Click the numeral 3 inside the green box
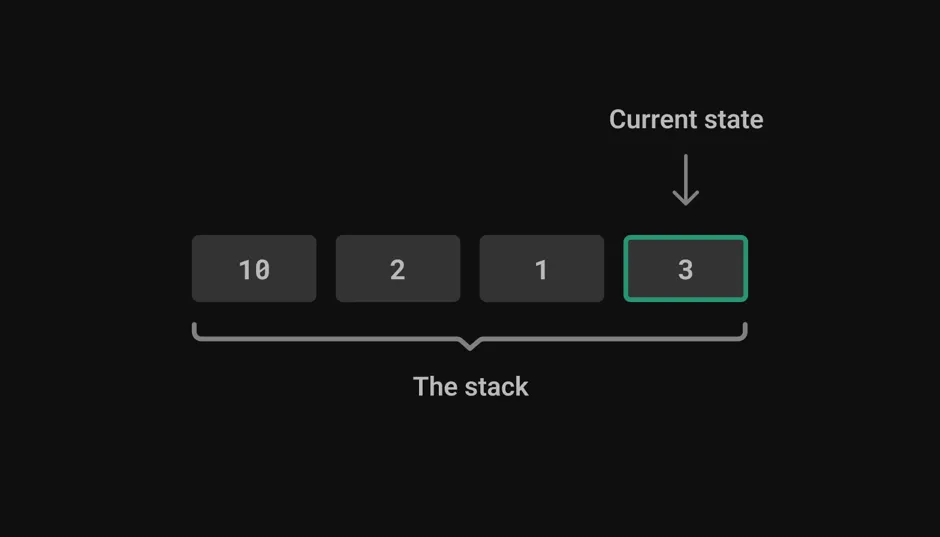This screenshot has width=940, height=537. click(686, 270)
